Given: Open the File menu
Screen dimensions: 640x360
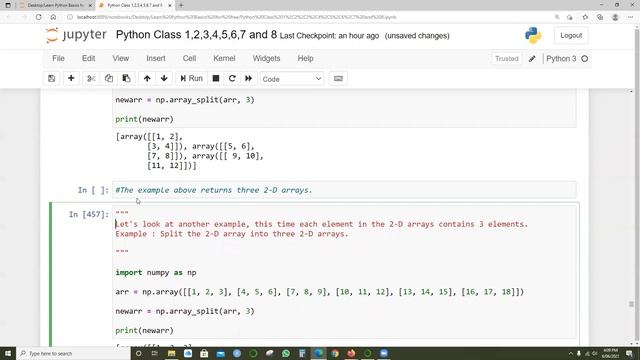Looking at the screenshot, I should (x=58, y=58).
